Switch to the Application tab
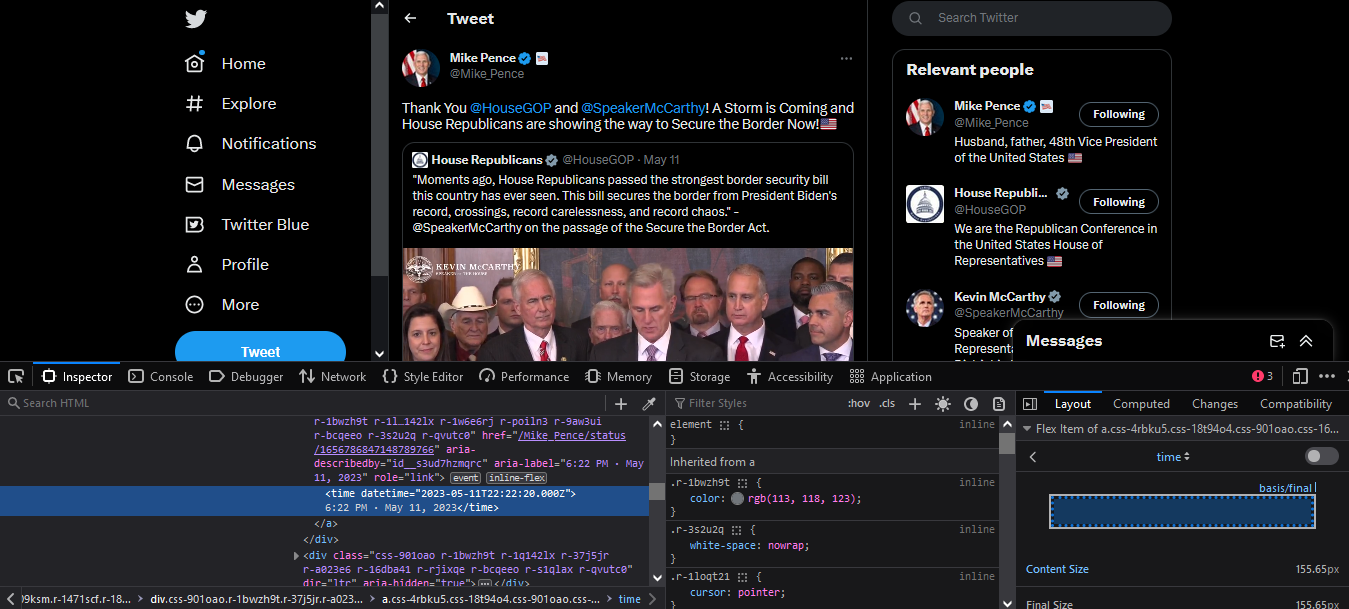The image size is (1349, 609). [x=890, y=377]
